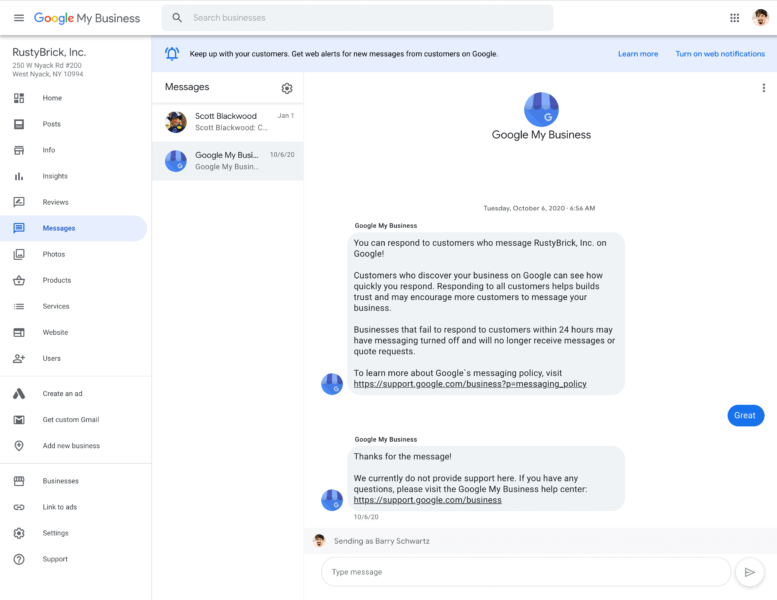Go to Home in sidebar
This screenshot has width=777, height=600.
tap(52, 98)
